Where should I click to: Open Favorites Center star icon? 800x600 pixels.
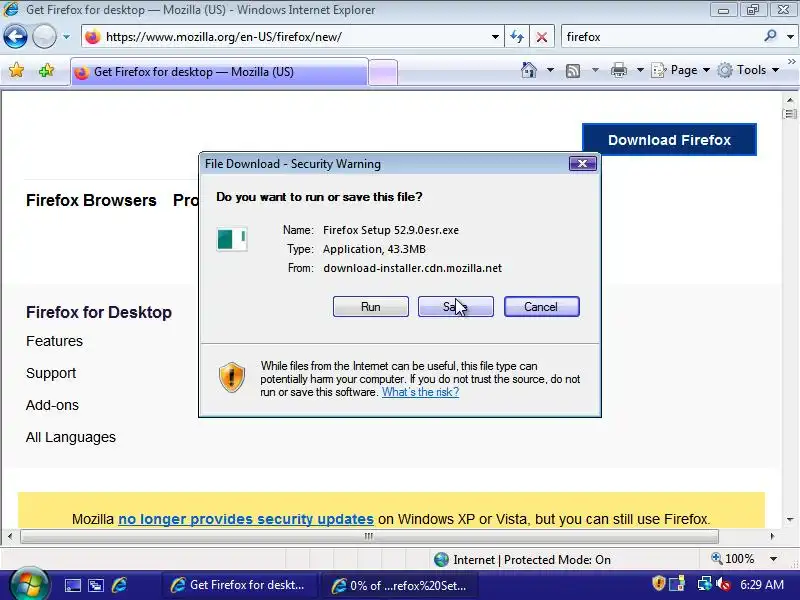(16, 70)
